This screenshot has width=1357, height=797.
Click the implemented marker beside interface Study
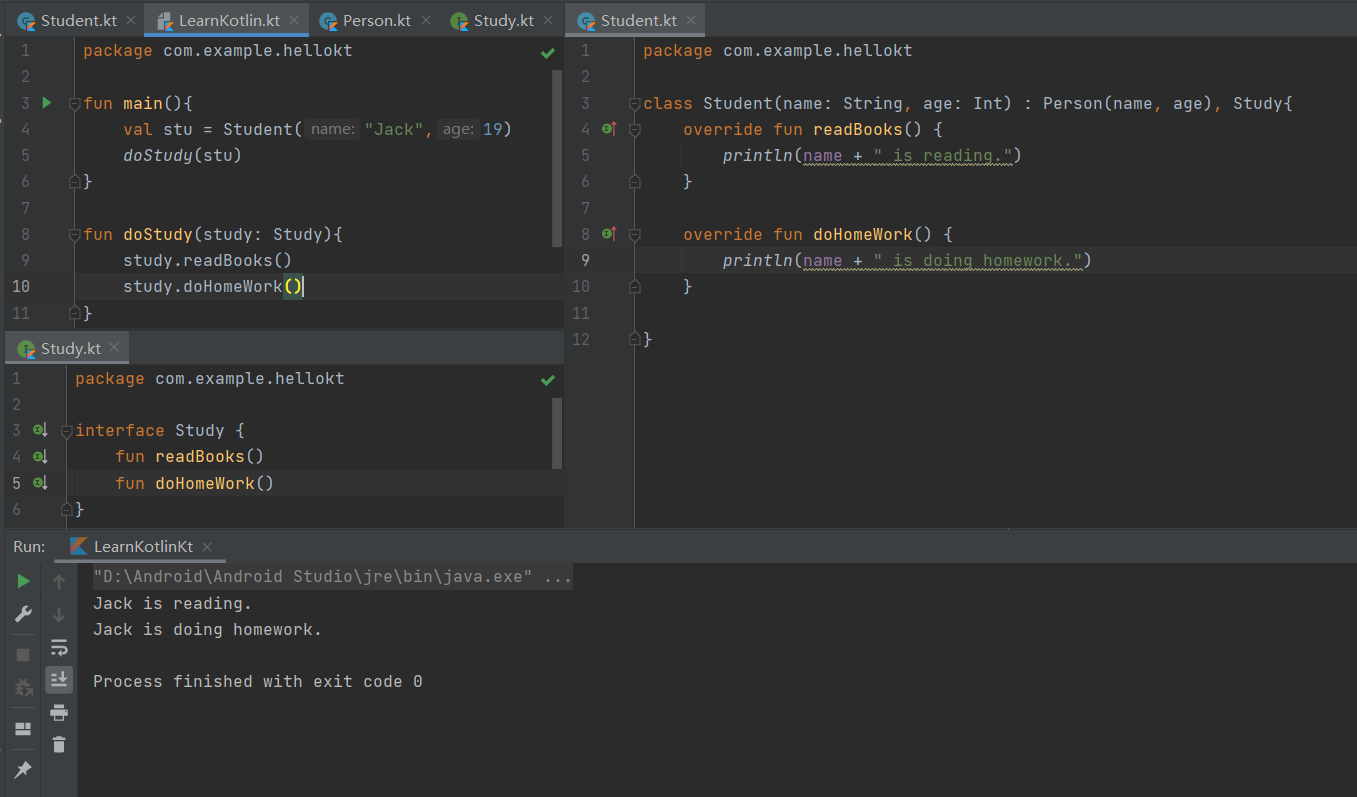(40, 430)
